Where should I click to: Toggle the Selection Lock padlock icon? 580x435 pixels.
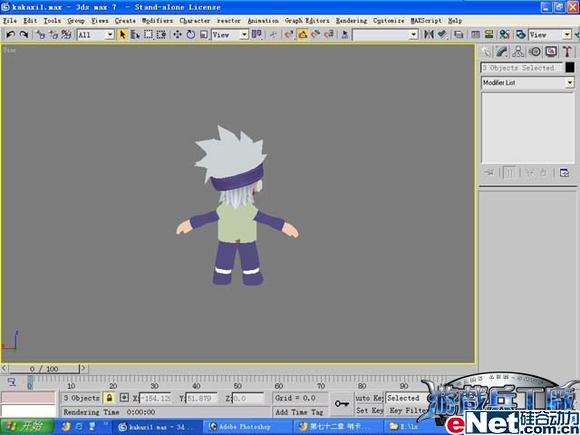pyautogui.click(x=109, y=398)
